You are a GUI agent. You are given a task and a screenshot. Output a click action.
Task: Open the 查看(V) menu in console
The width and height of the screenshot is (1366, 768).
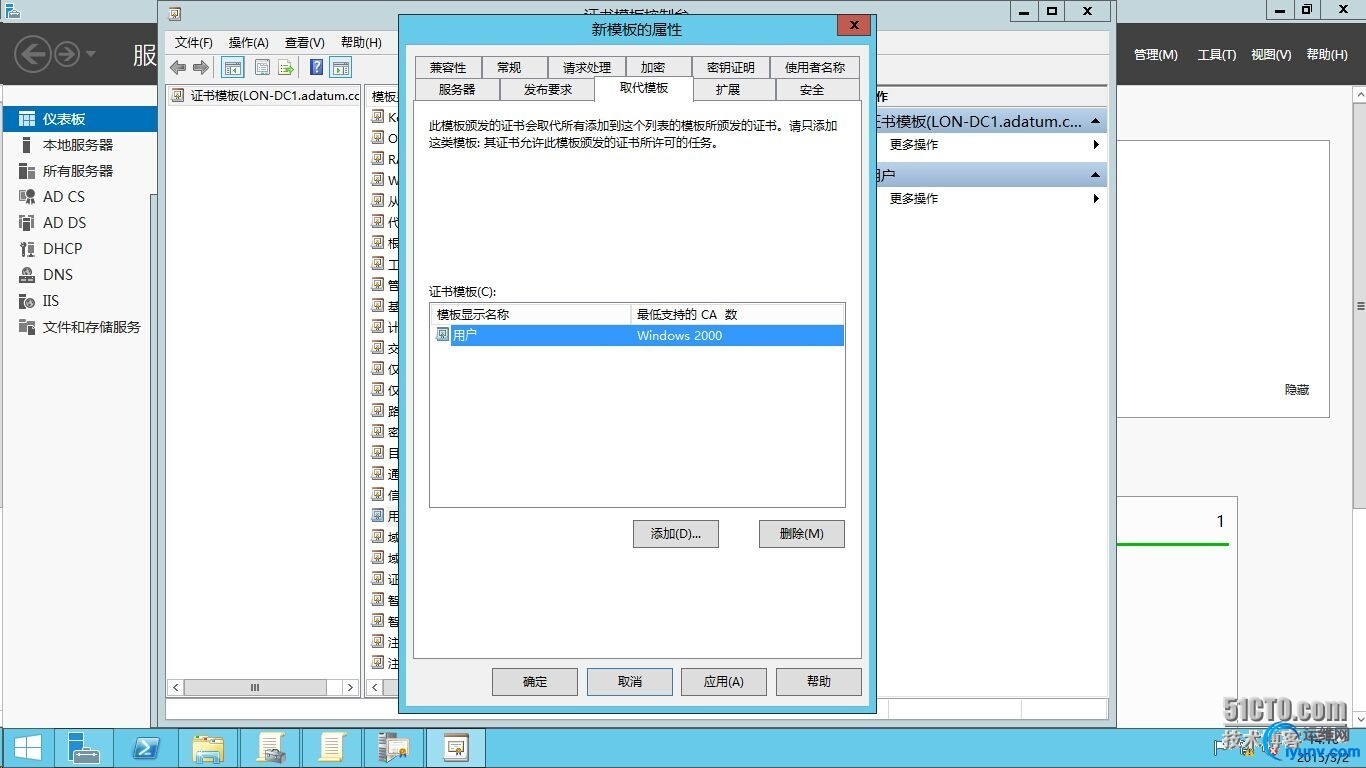(305, 43)
